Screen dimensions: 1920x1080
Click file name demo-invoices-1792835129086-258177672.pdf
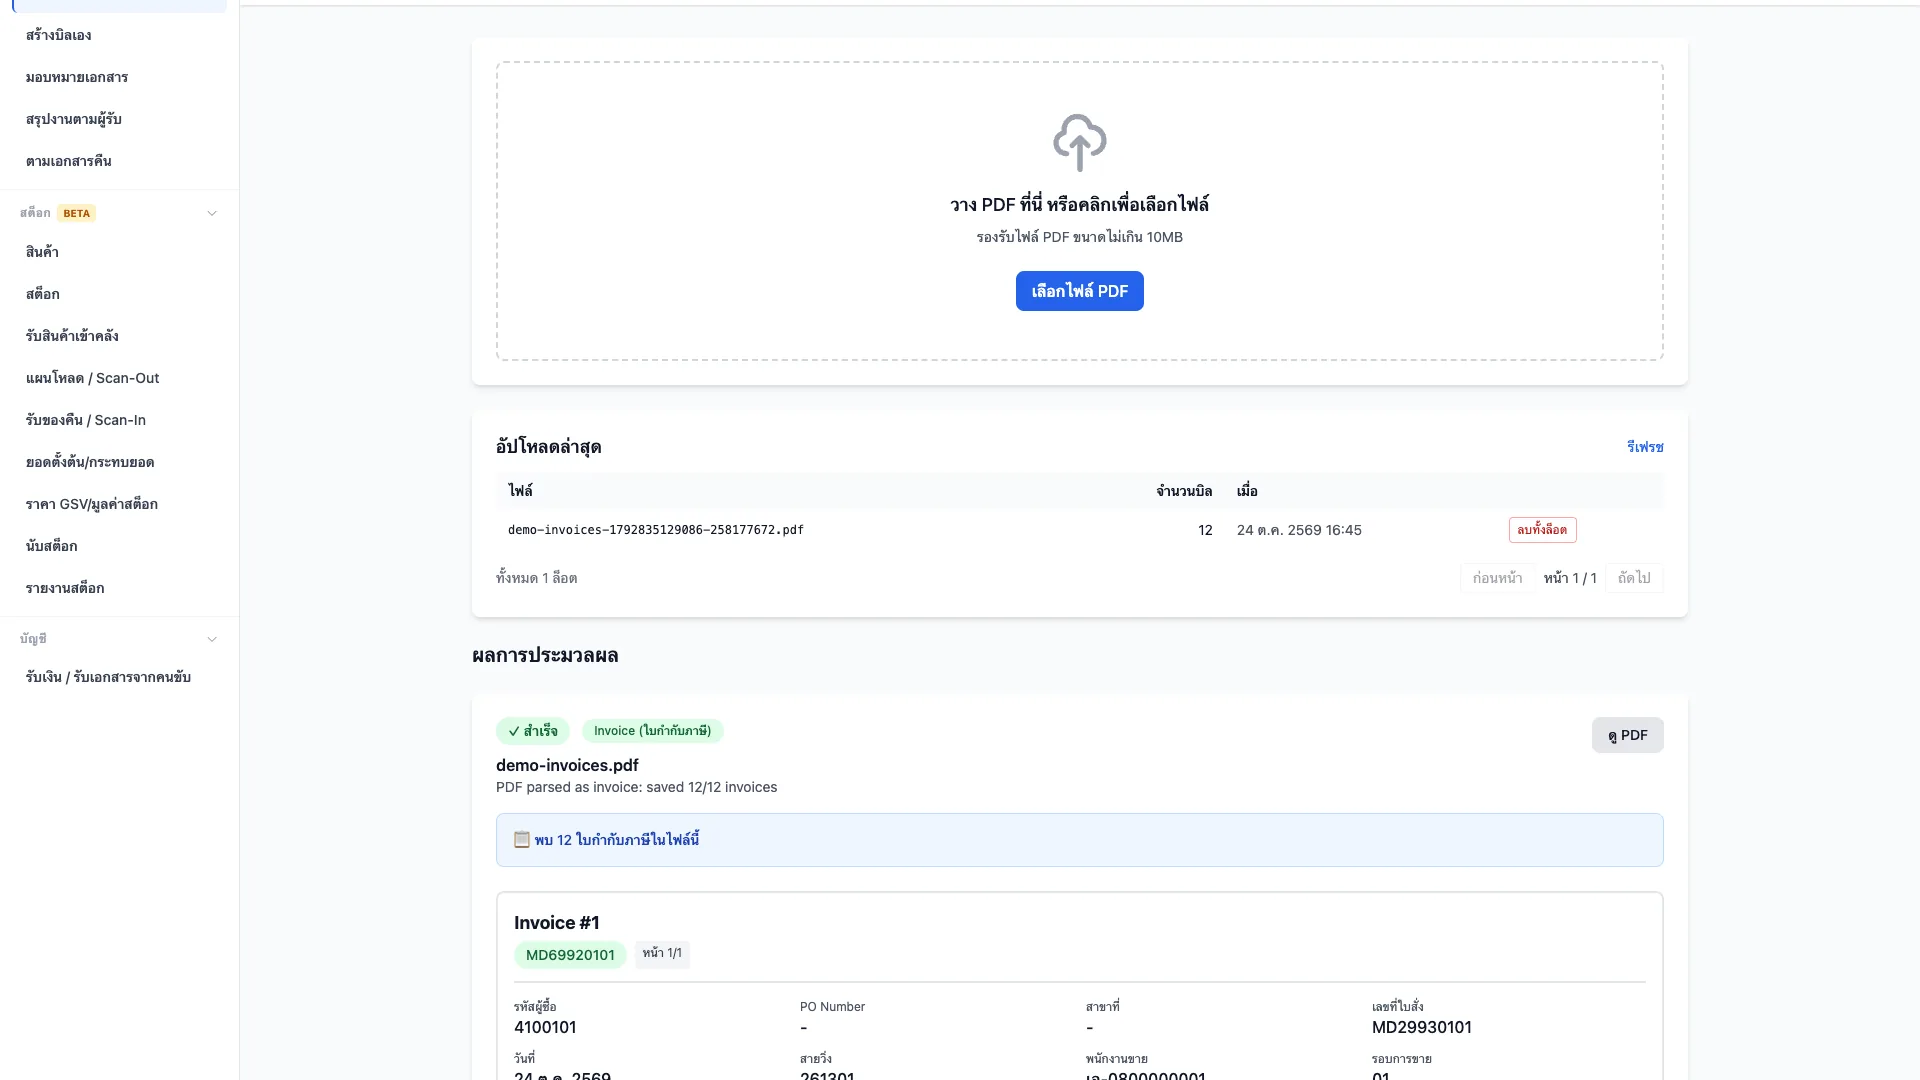[656, 530]
